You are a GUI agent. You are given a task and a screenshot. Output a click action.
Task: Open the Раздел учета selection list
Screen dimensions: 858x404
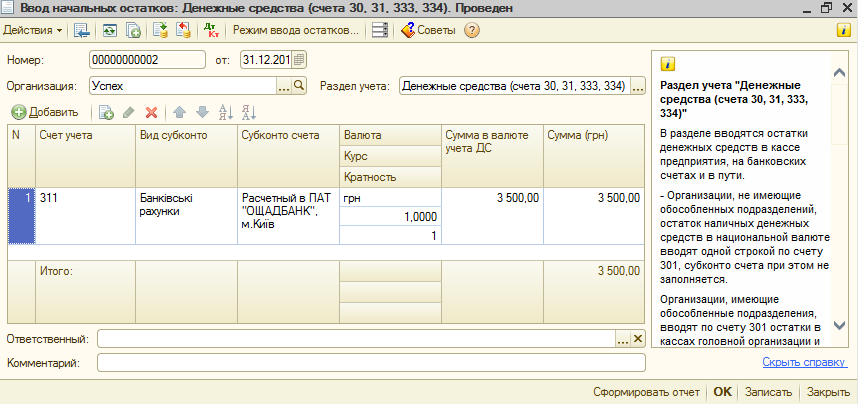tap(639, 86)
